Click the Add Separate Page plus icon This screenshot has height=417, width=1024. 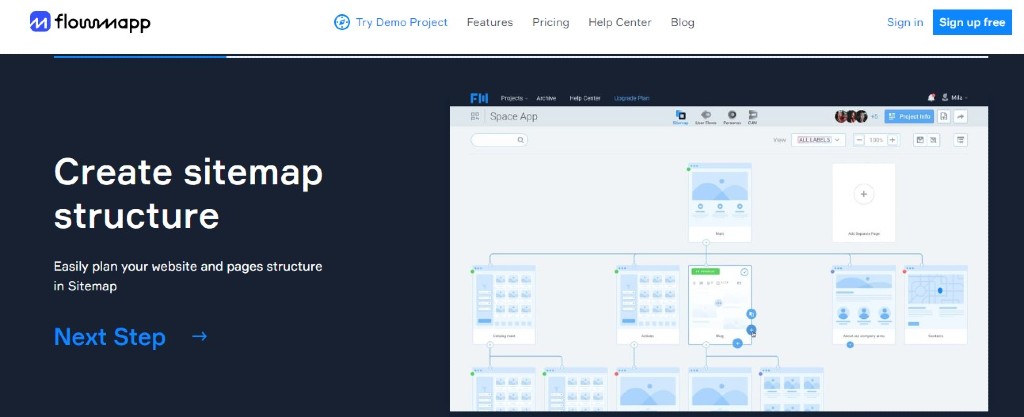pyautogui.click(x=863, y=194)
